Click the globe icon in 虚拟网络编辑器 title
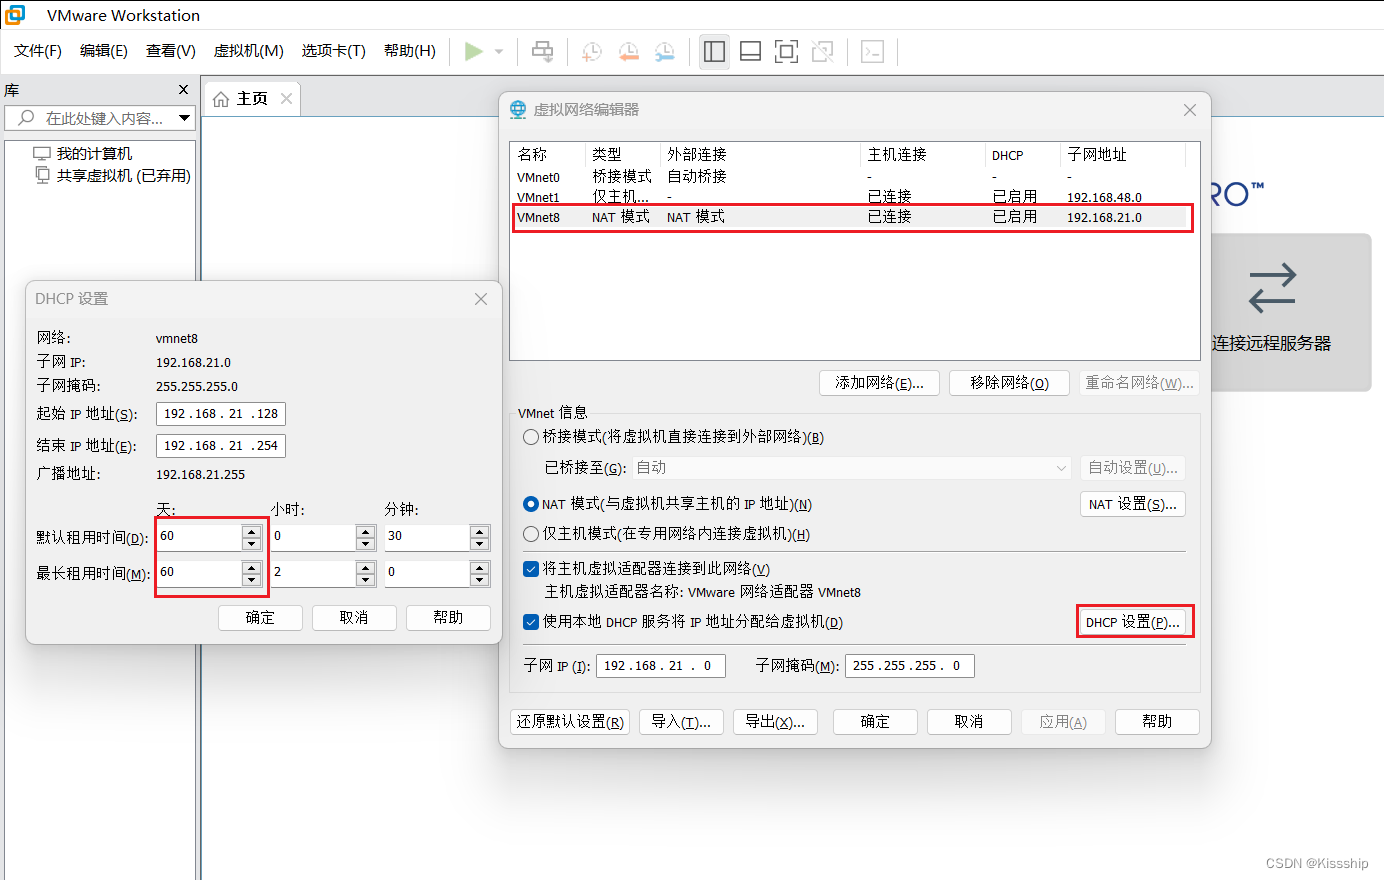 518,110
